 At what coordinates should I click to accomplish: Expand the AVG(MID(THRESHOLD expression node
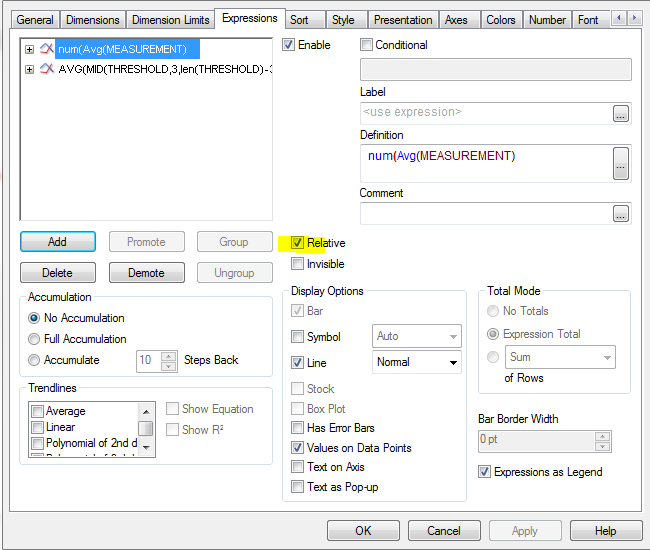click(x=29, y=69)
